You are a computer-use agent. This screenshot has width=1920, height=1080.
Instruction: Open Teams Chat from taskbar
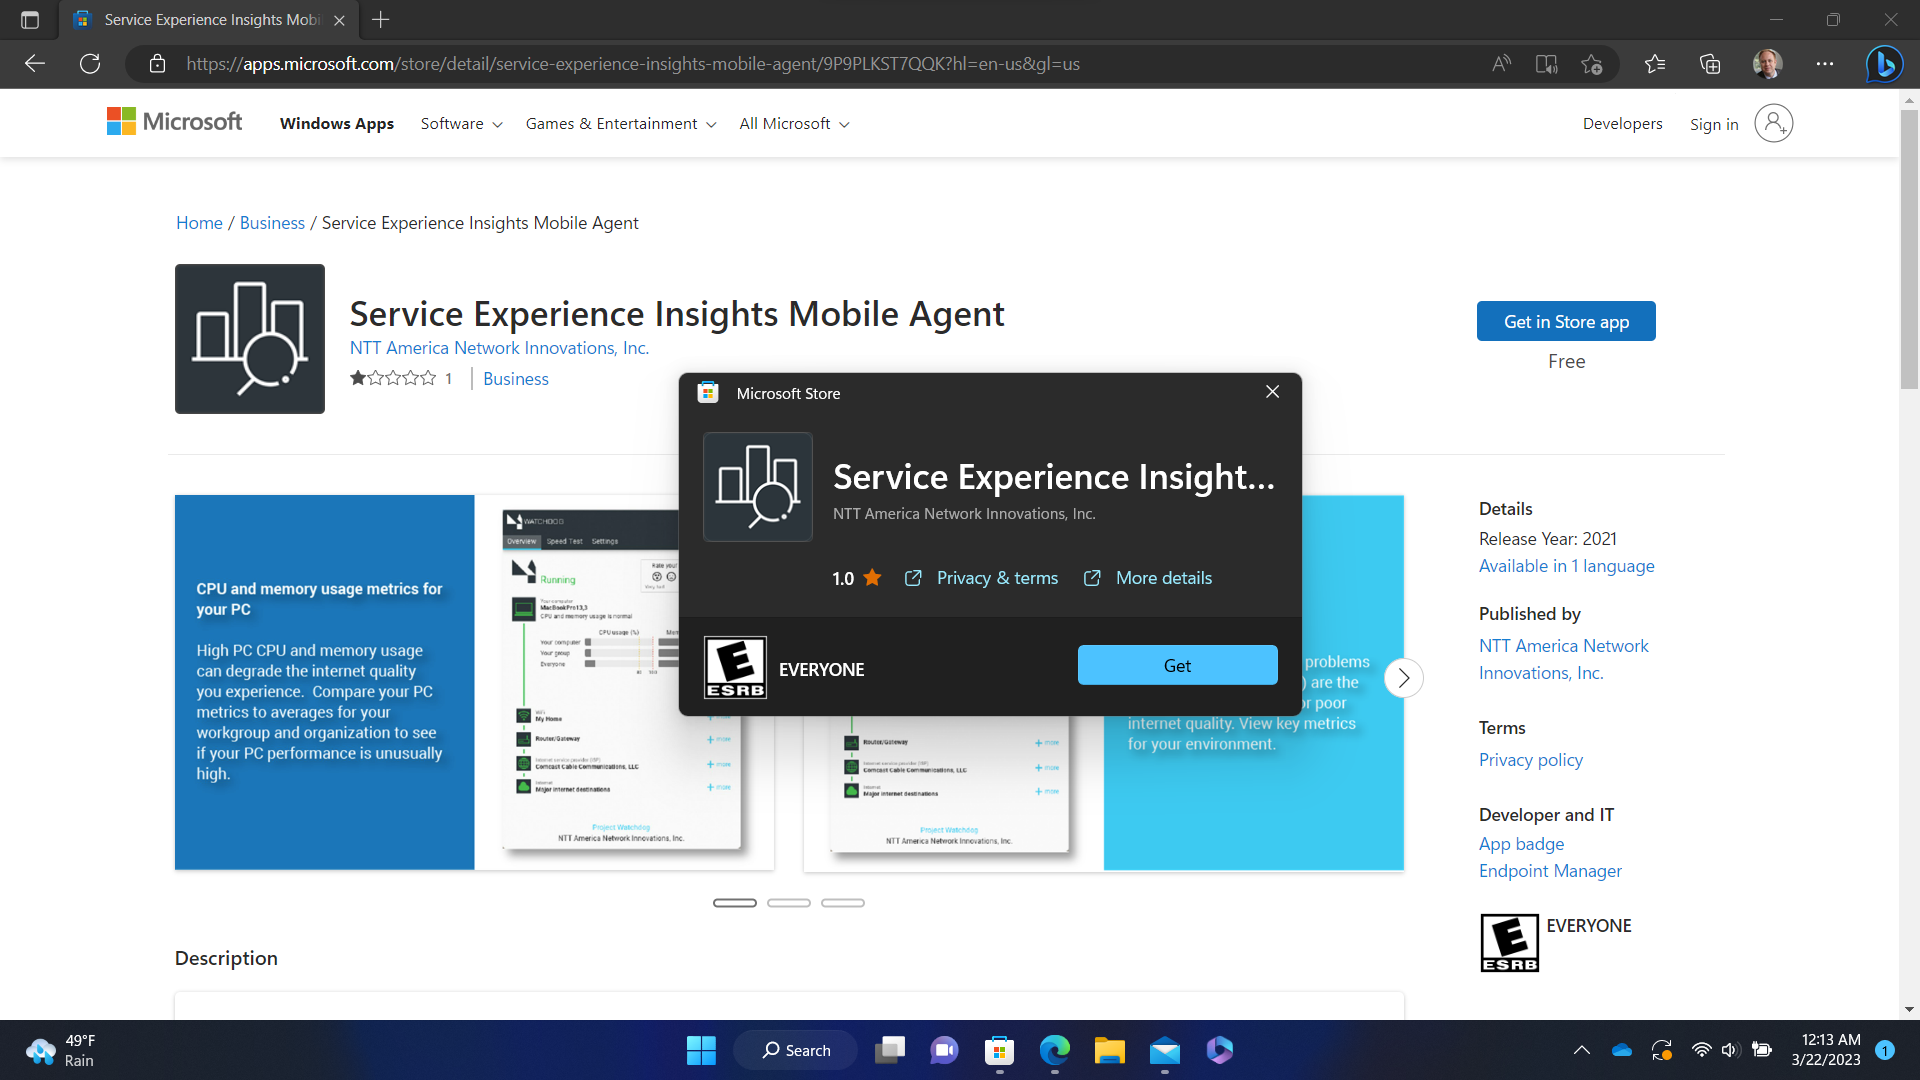[944, 1050]
